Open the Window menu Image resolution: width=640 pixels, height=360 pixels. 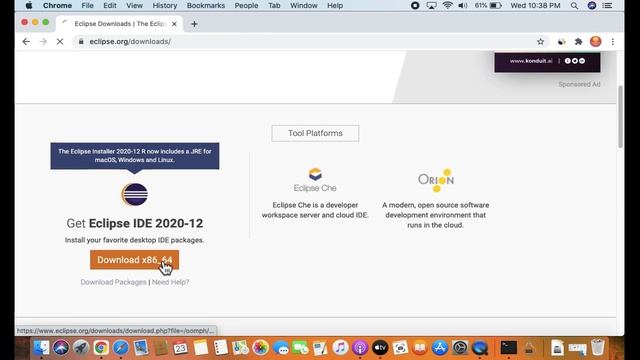click(x=304, y=6)
